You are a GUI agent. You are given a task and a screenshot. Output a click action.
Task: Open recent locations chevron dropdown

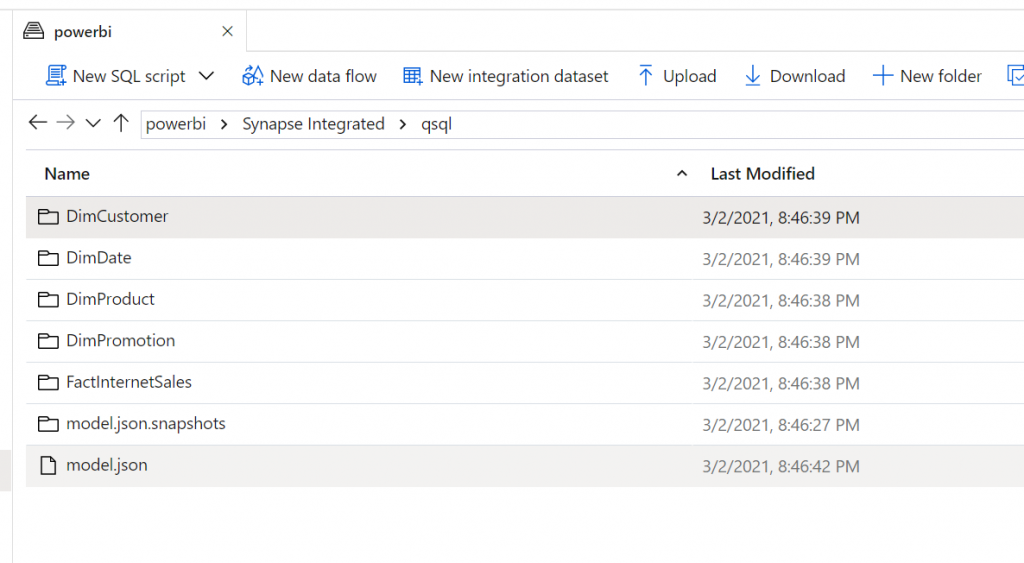click(x=93, y=123)
